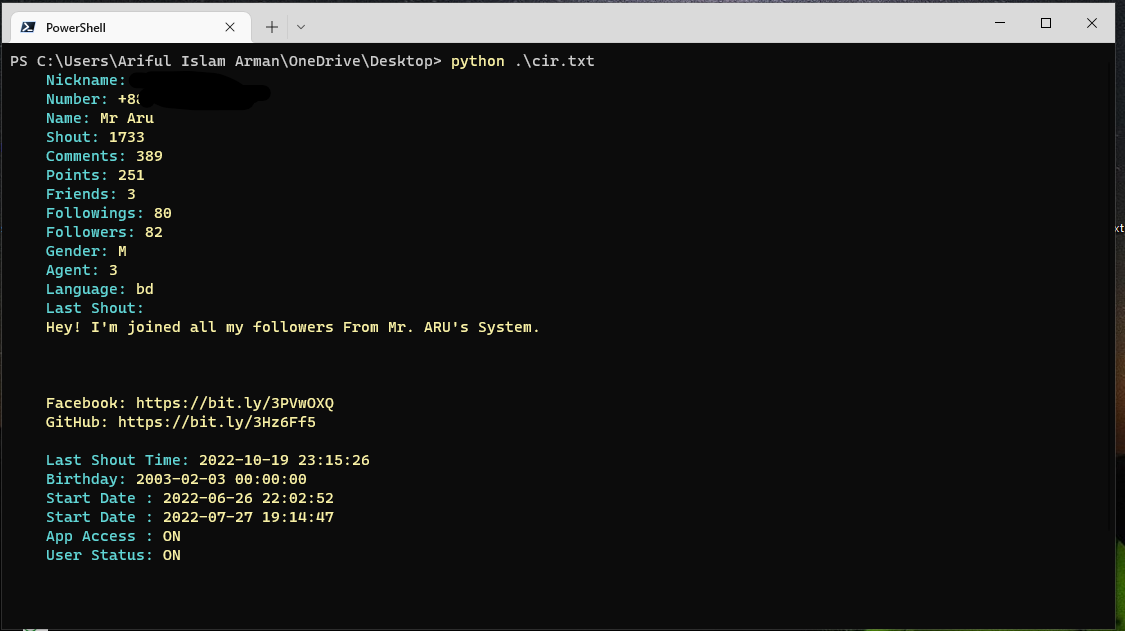
Task: Select the PowerShell tab
Action: pyautogui.click(x=131, y=27)
